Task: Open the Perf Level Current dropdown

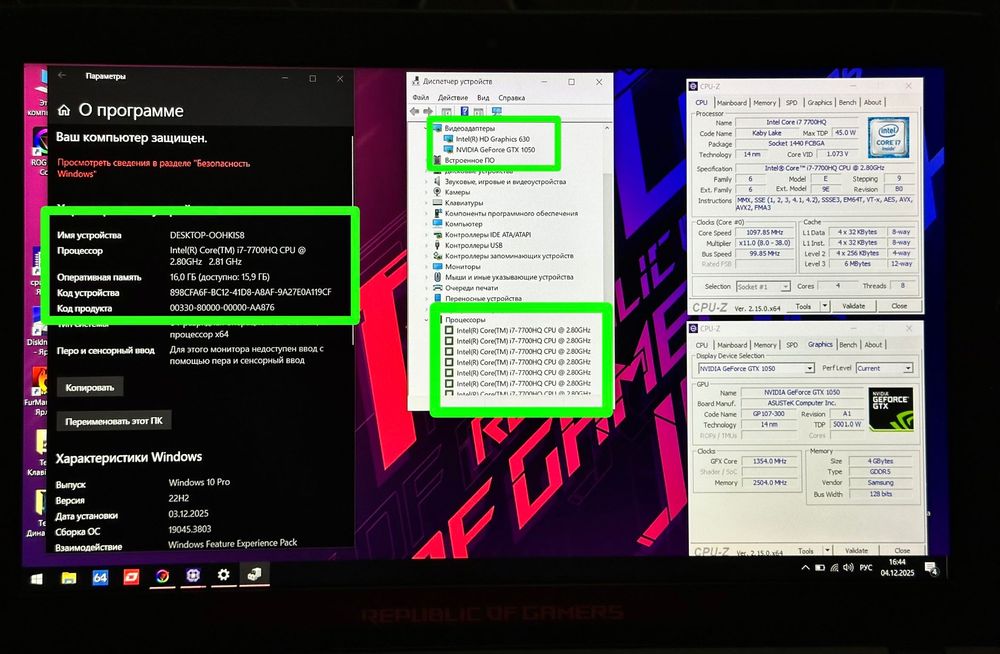Action: tap(908, 368)
